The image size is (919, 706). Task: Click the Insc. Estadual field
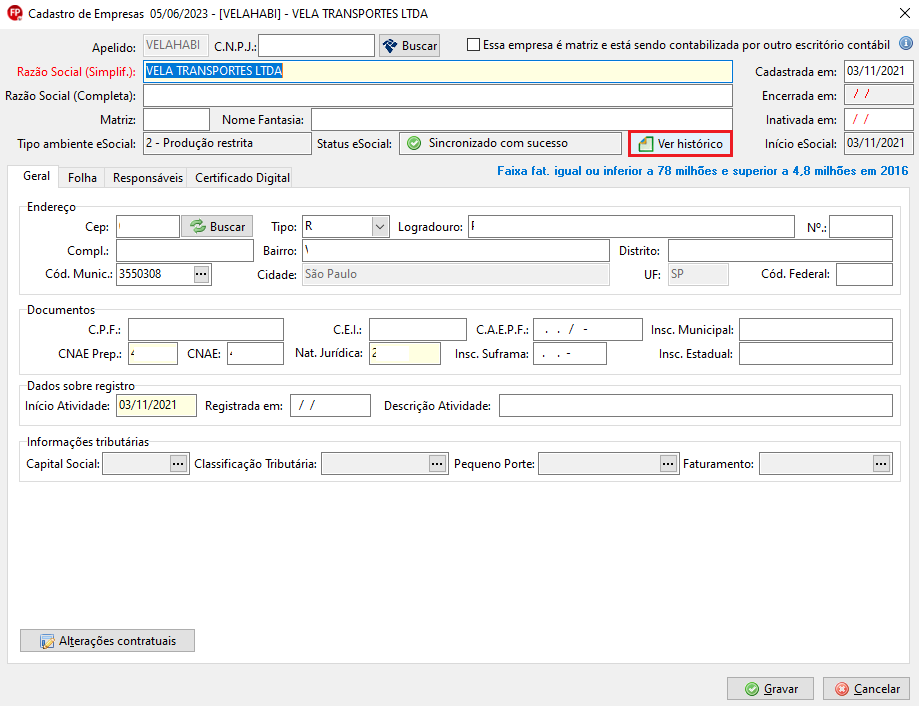coord(816,353)
